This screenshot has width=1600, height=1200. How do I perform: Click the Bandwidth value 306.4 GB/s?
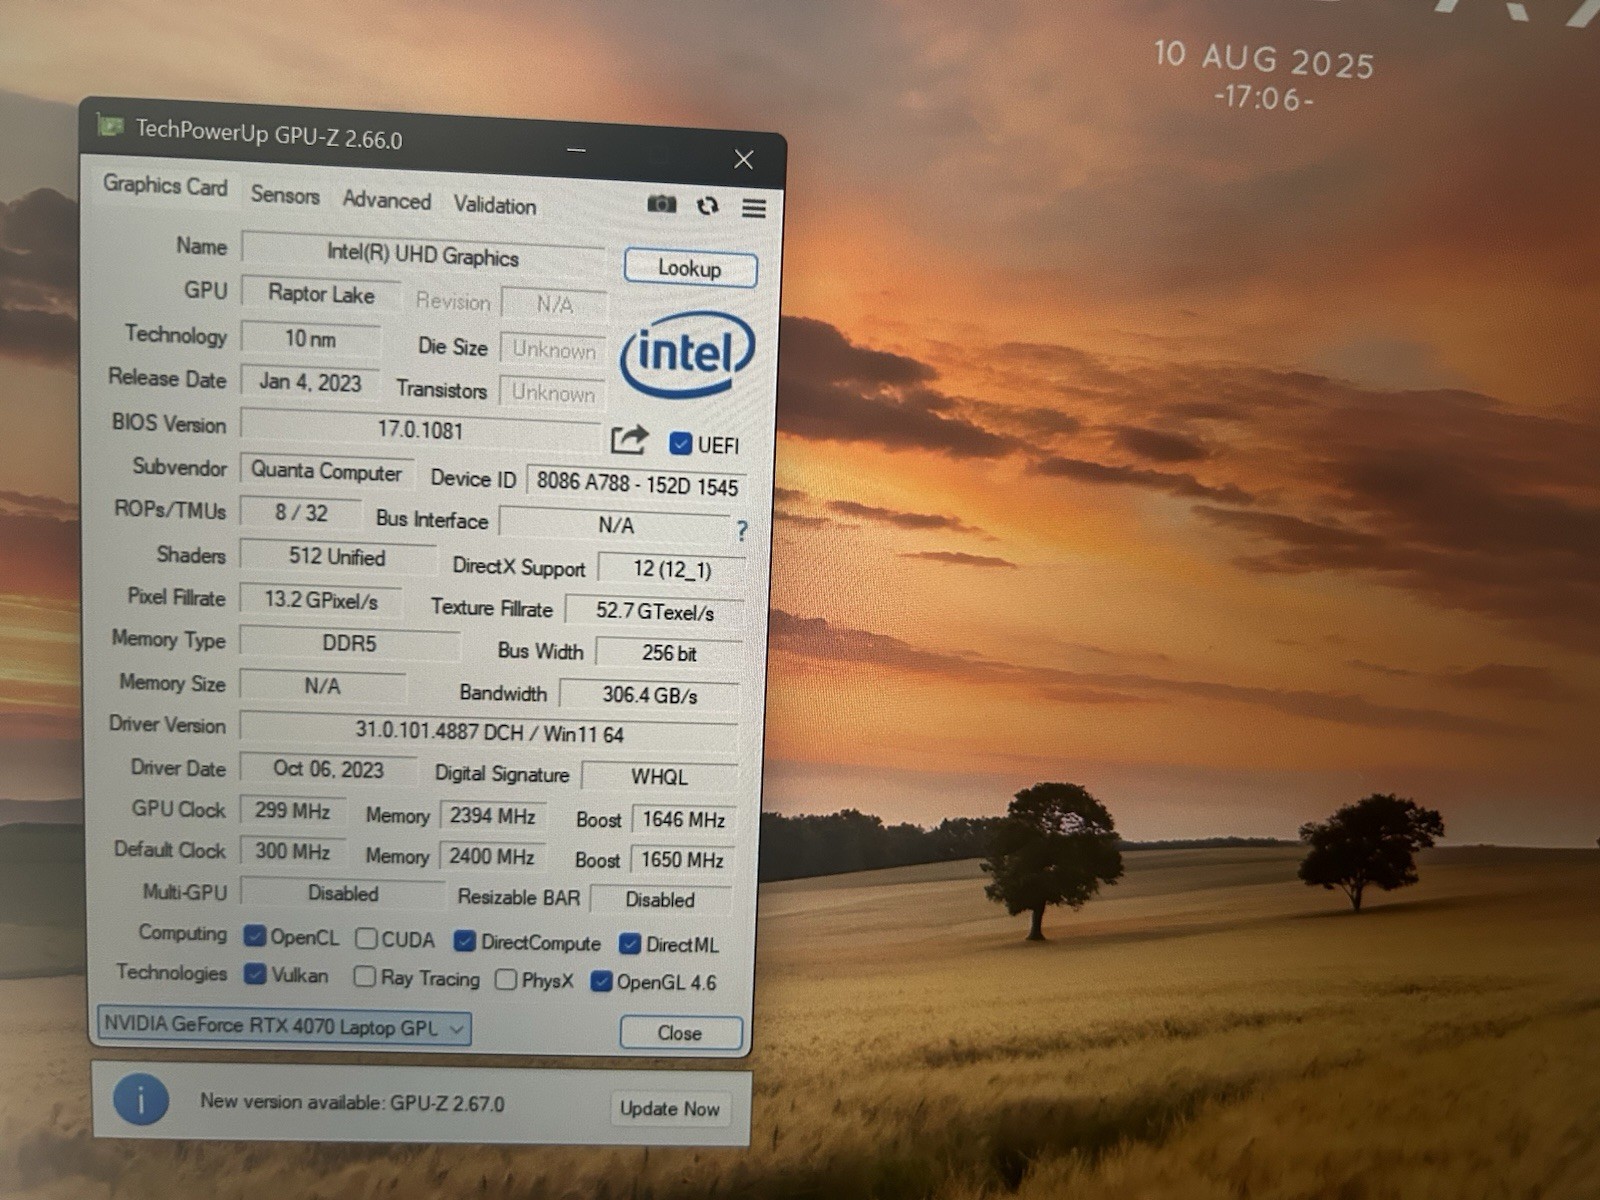pyautogui.click(x=649, y=694)
